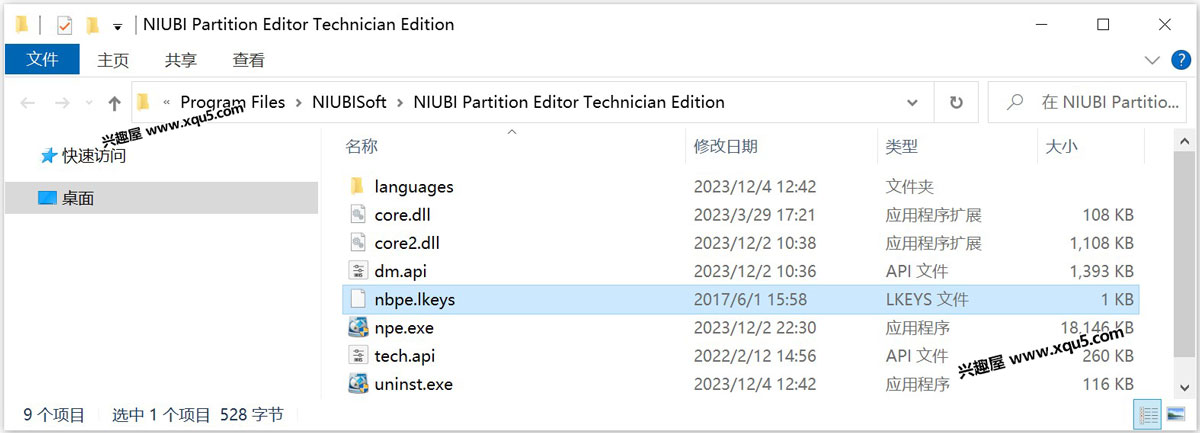
Task: Select the core.dll file icon
Action: (x=358, y=214)
